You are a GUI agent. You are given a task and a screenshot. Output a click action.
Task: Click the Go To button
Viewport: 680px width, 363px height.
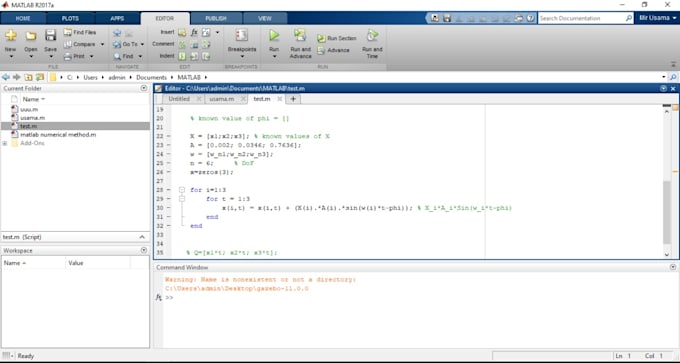[x=125, y=44]
